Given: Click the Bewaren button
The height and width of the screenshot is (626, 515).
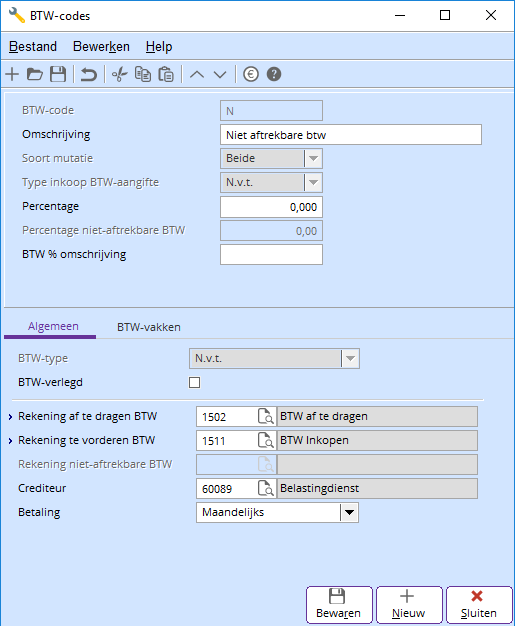Looking at the screenshot, I should tap(339, 604).
